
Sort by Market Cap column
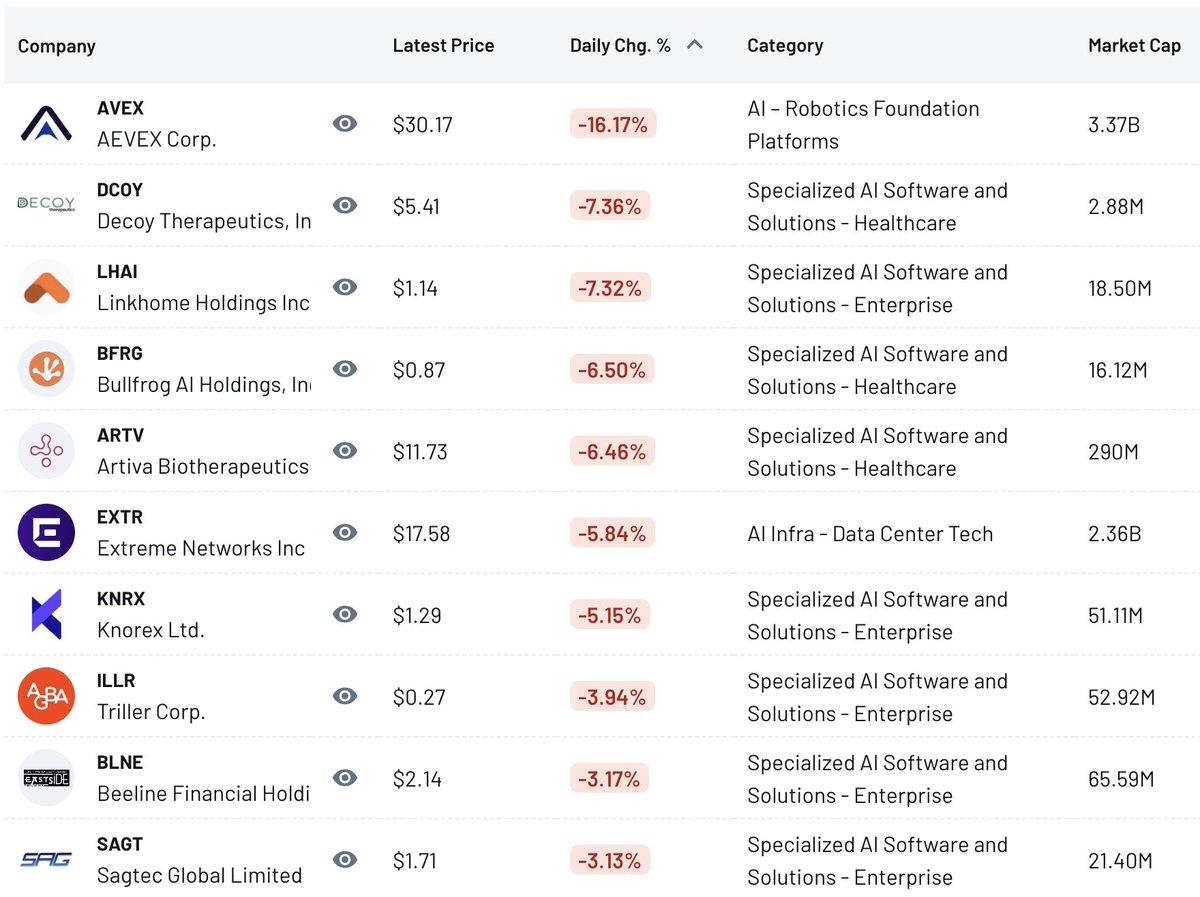1135,44
